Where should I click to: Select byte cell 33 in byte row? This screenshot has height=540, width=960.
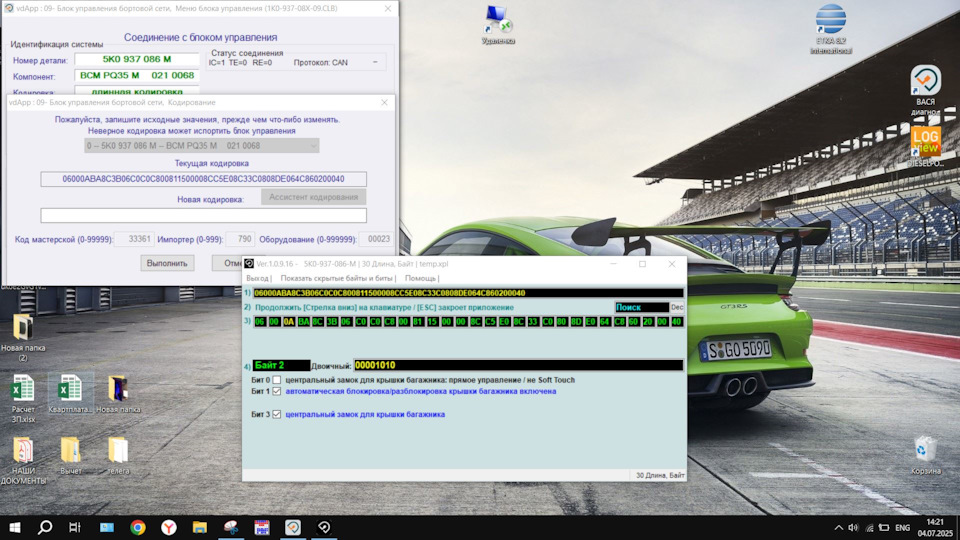(x=533, y=321)
